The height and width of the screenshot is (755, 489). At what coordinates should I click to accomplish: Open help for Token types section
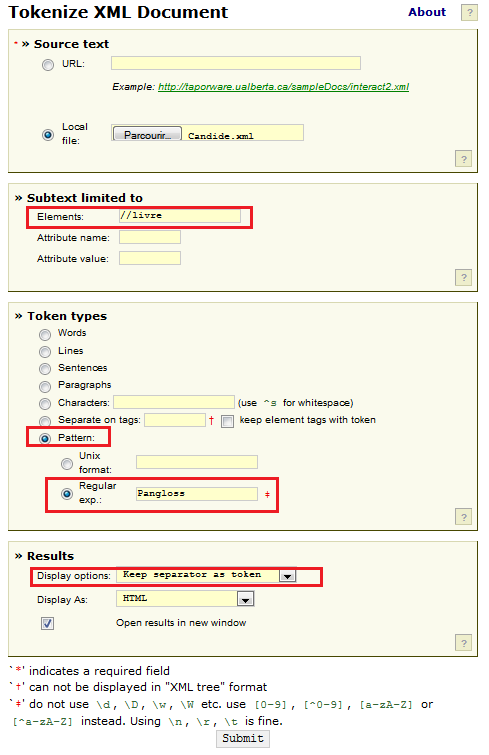click(x=463, y=517)
